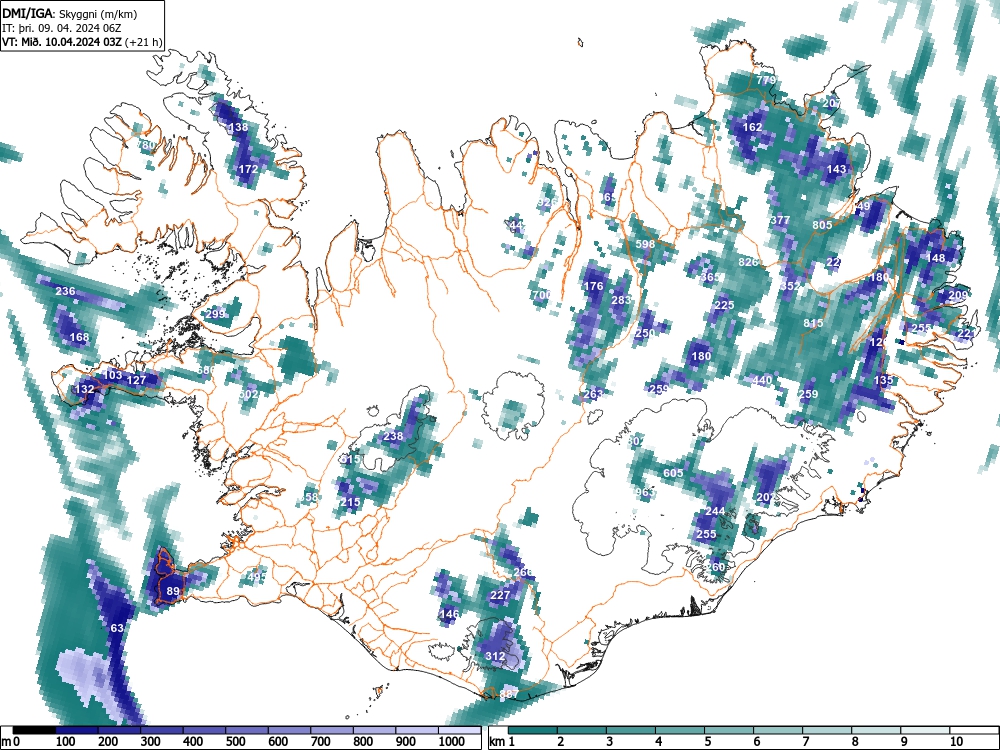1000x750 pixels.
Task: Click the 'km 1' label of the kilometer legend
Action: coord(502,742)
